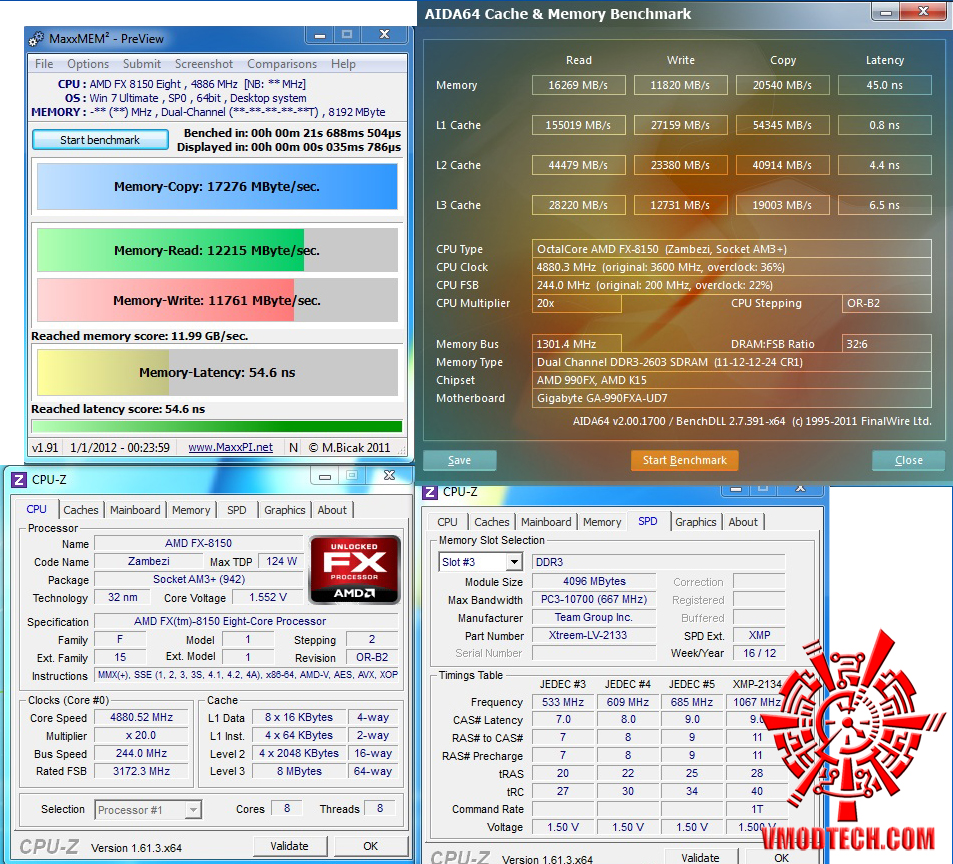Switch to About tab in right CPU-Z window
This screenshot has width=953, height=864.
click(x=743, y=522)
